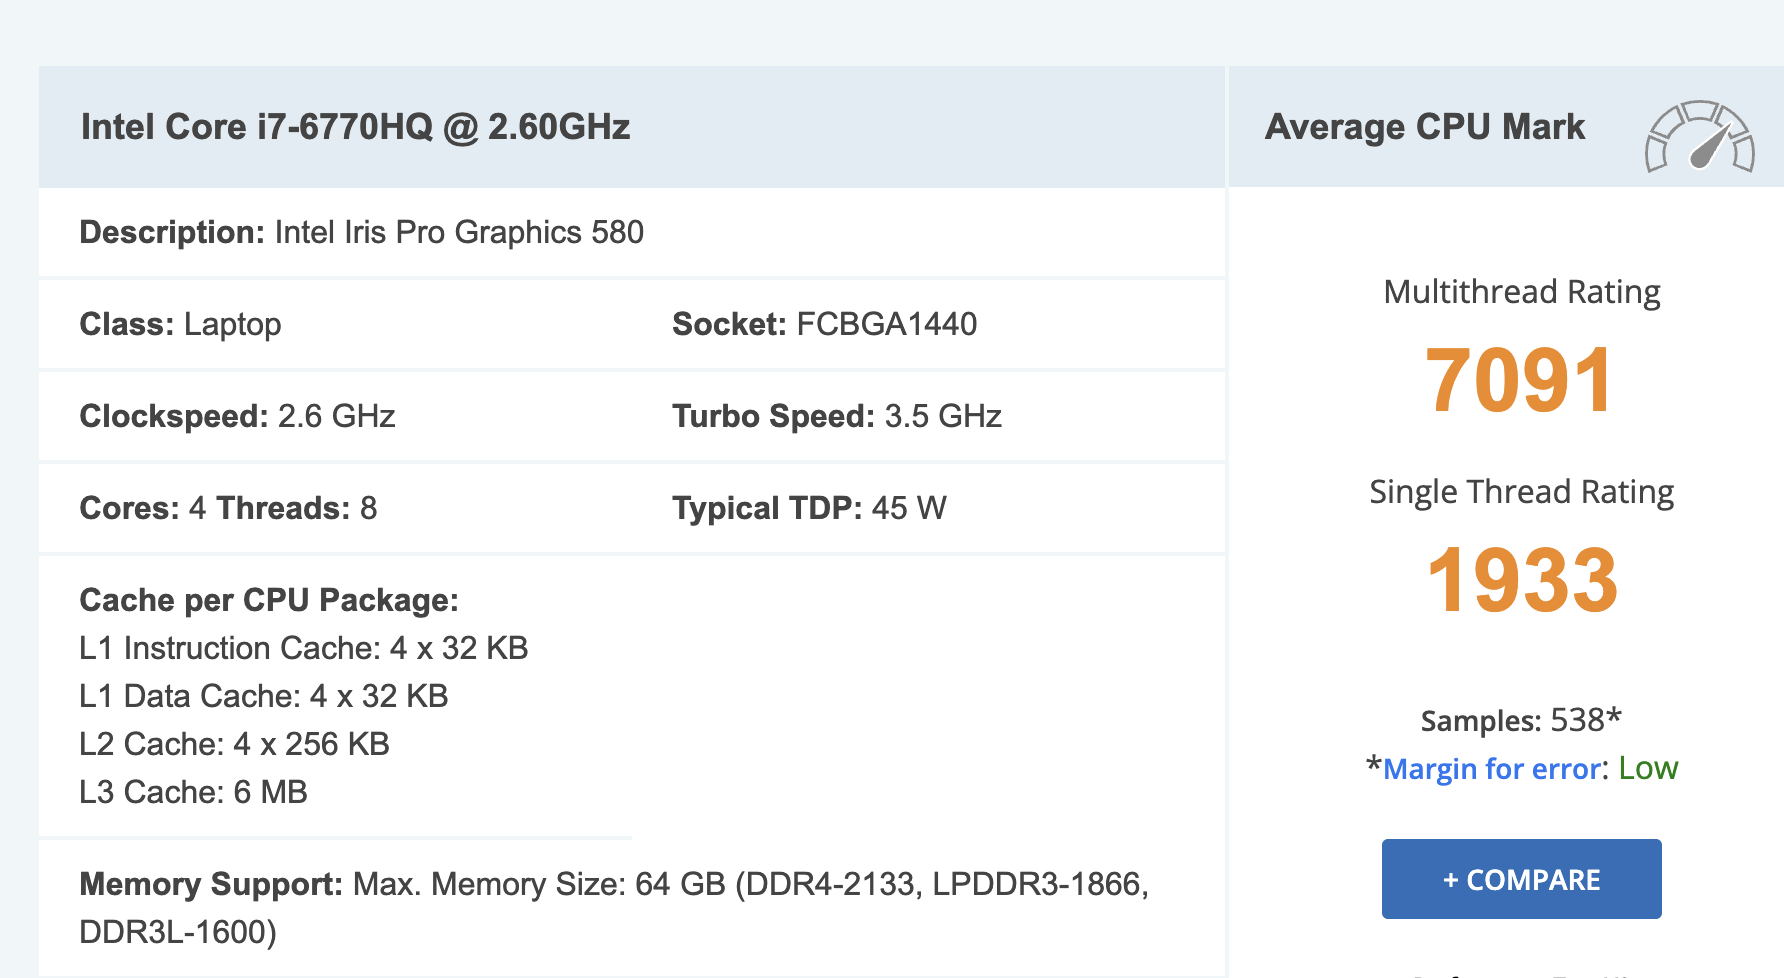Click the 7091 multithread score
Viewport: 1784px width, 978px height.
[1519, 381]
